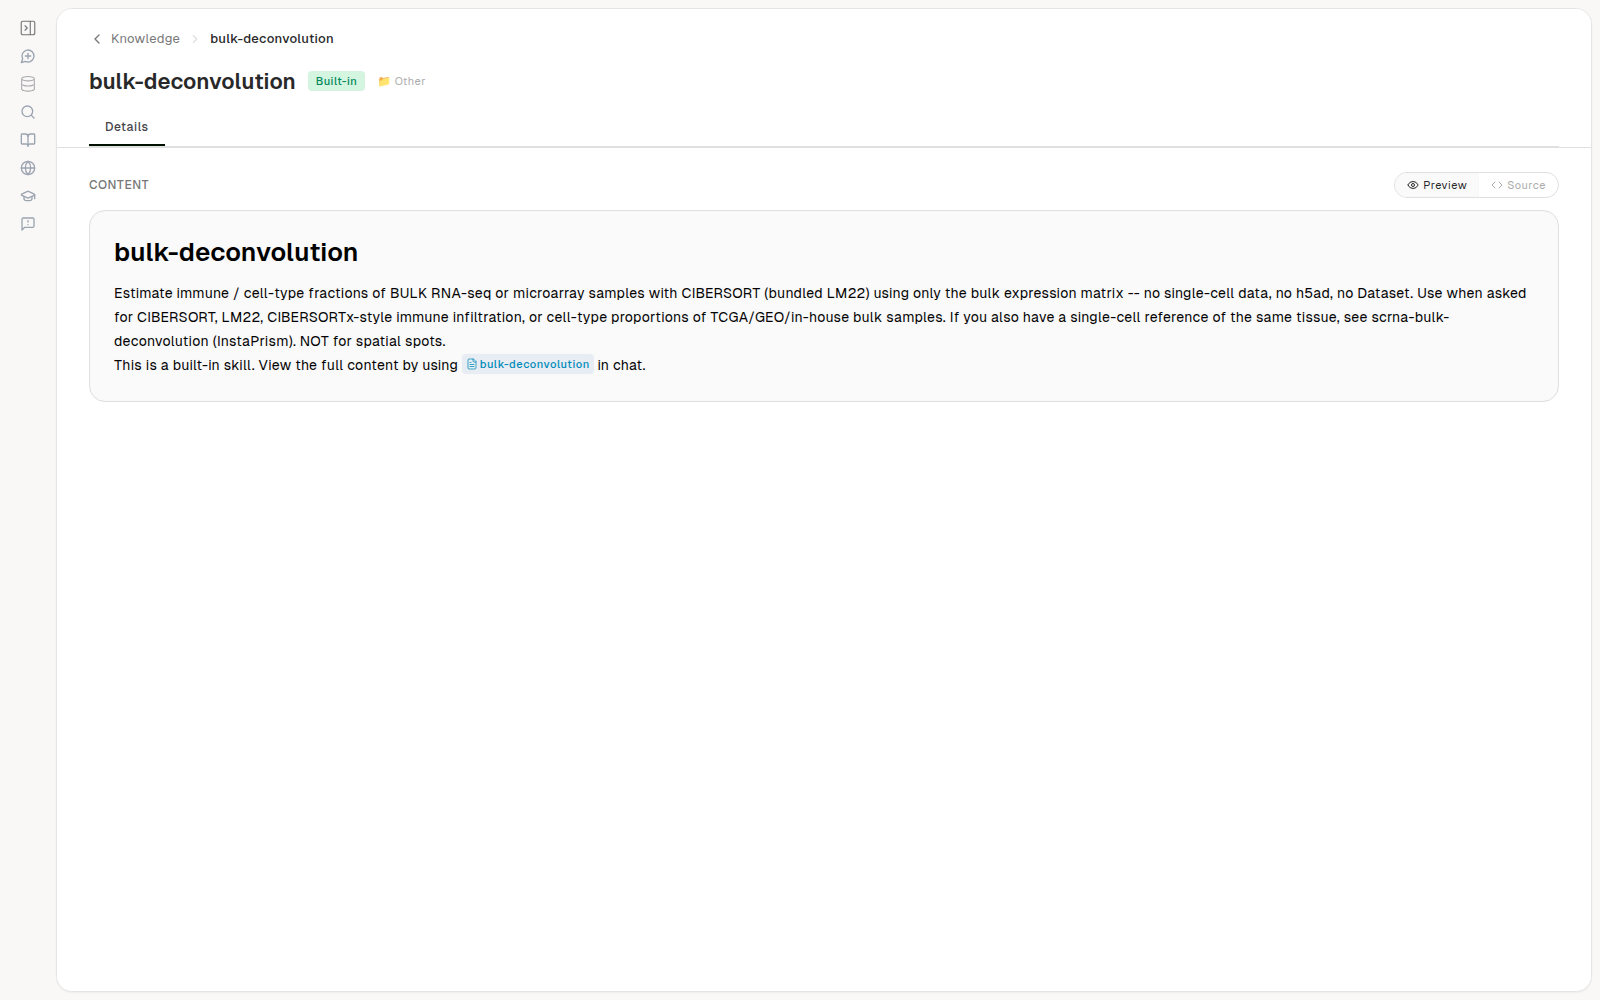Open the graduation cap learning icon
1600x1000 pixels.
pyautogui.click(x=28, y=196)
